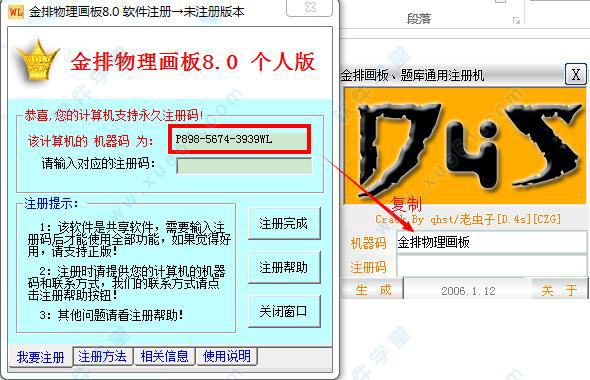Image resolution: width=590 pixels, height=380 pixels.
Task: Click the 2006.1.12 date label
Action: (x=468, y=291)
